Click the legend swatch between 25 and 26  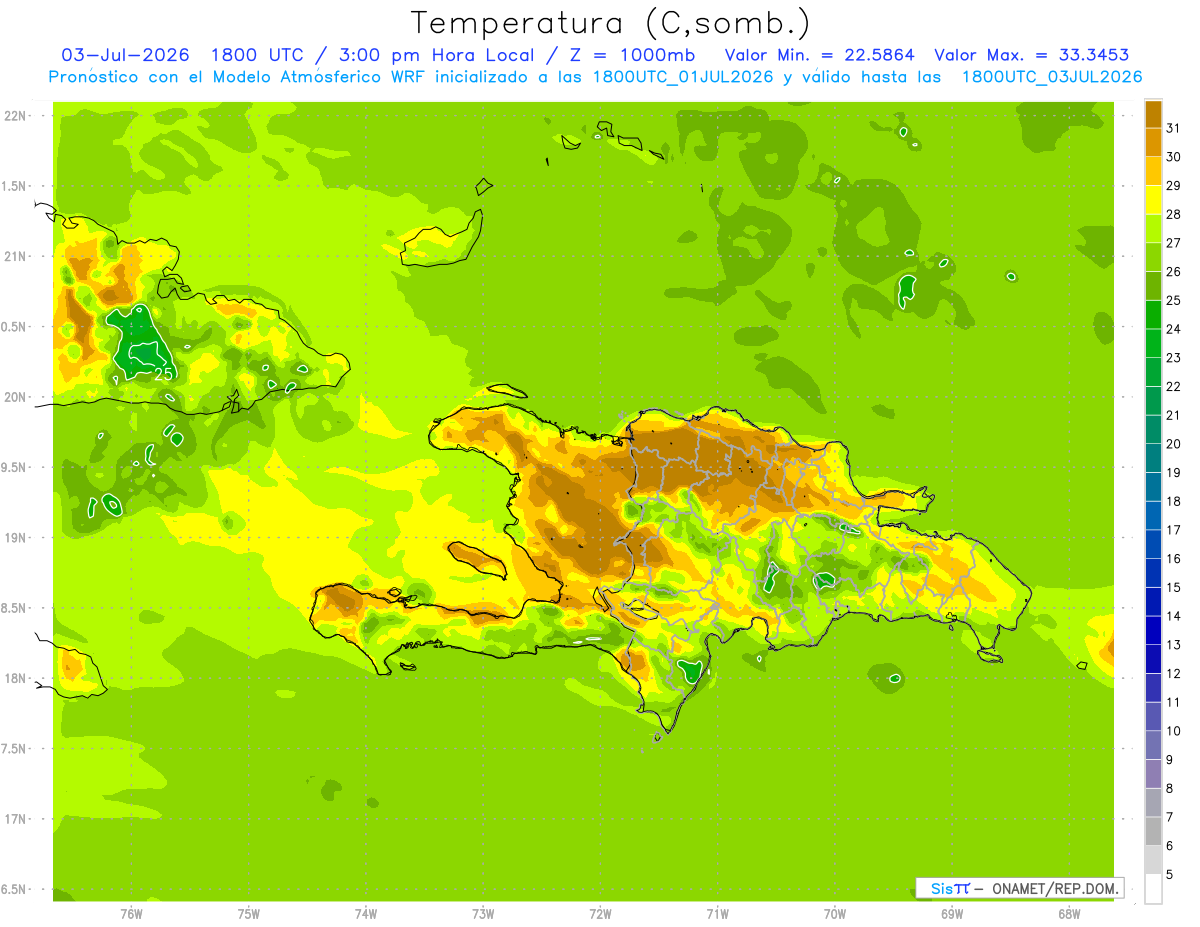[1153, 286]
